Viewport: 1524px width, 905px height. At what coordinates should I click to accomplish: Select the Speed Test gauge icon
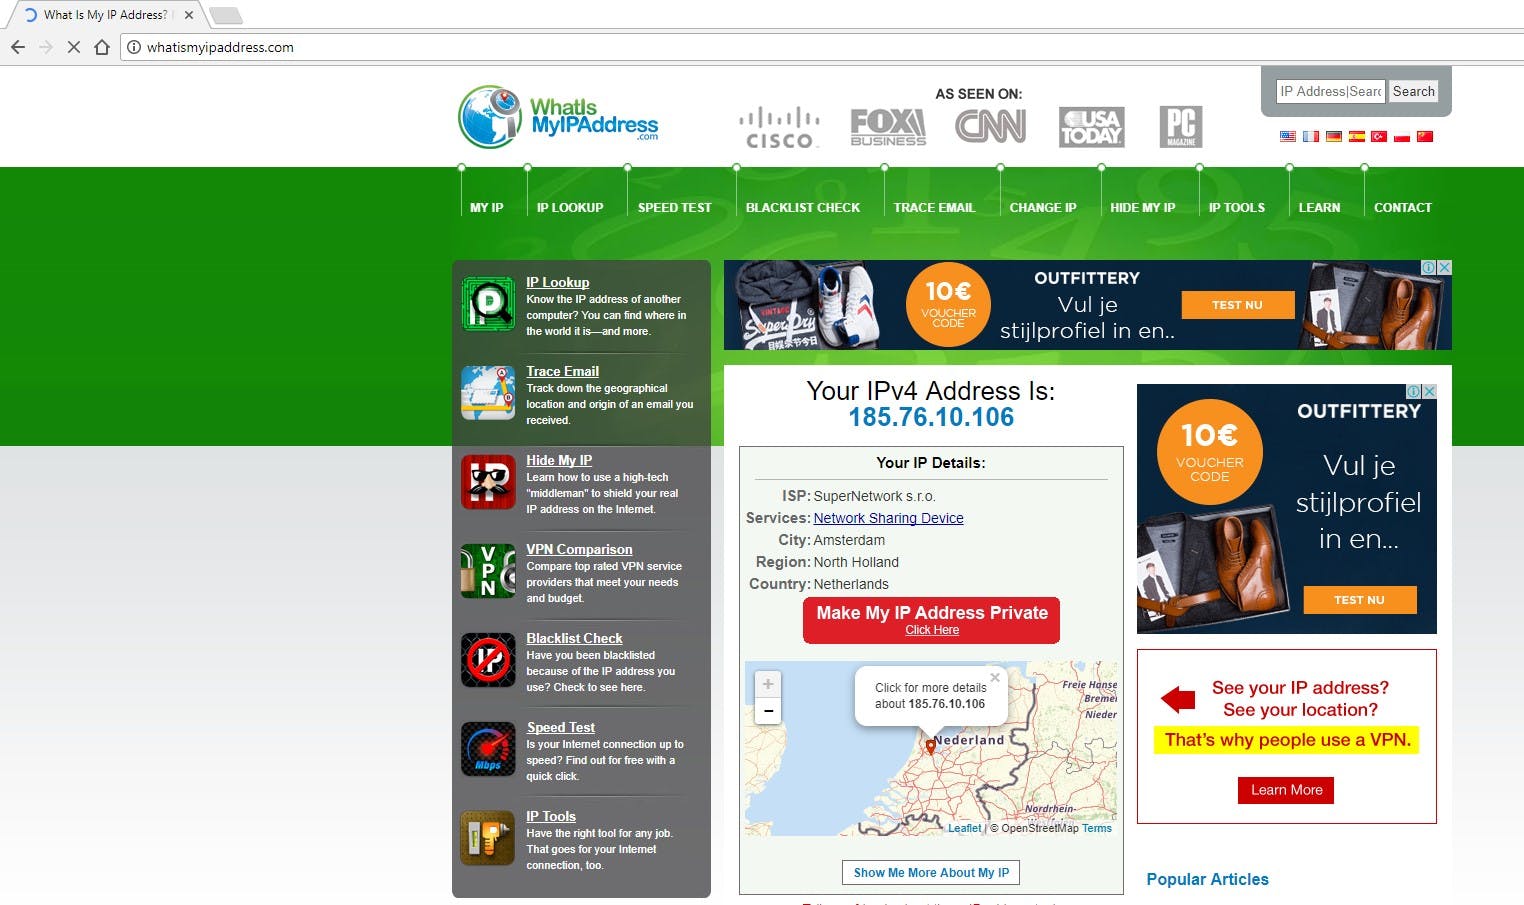487,748
